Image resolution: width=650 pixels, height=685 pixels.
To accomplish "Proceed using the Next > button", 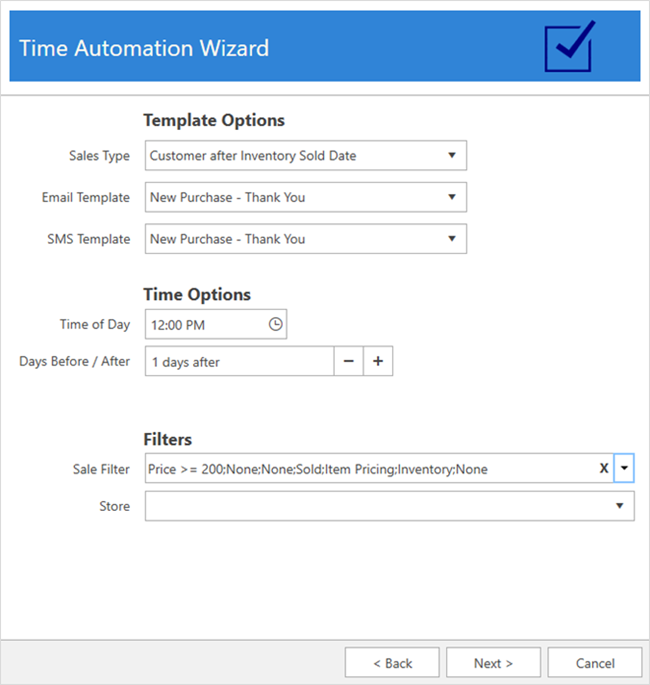I will coord(493,663).
